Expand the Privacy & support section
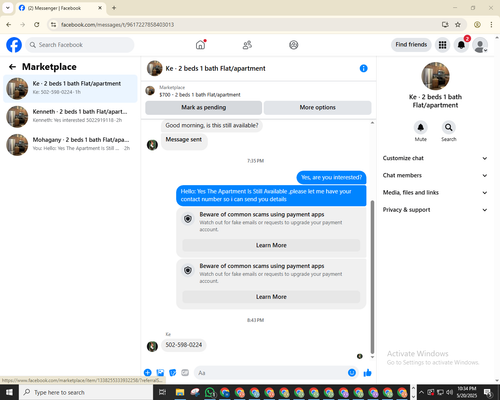The width and height of the screenshot is (500, 400). (x=435, y=210)
